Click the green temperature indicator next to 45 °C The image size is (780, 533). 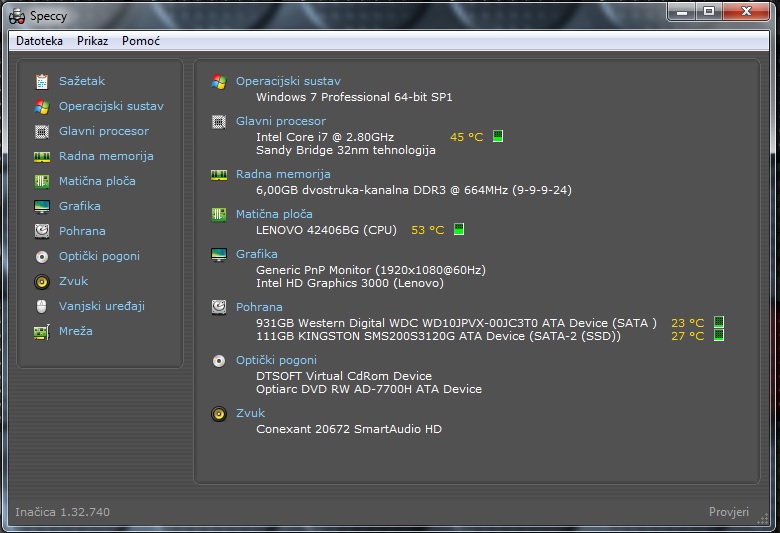pyautogui.click(x=498, y=136)
